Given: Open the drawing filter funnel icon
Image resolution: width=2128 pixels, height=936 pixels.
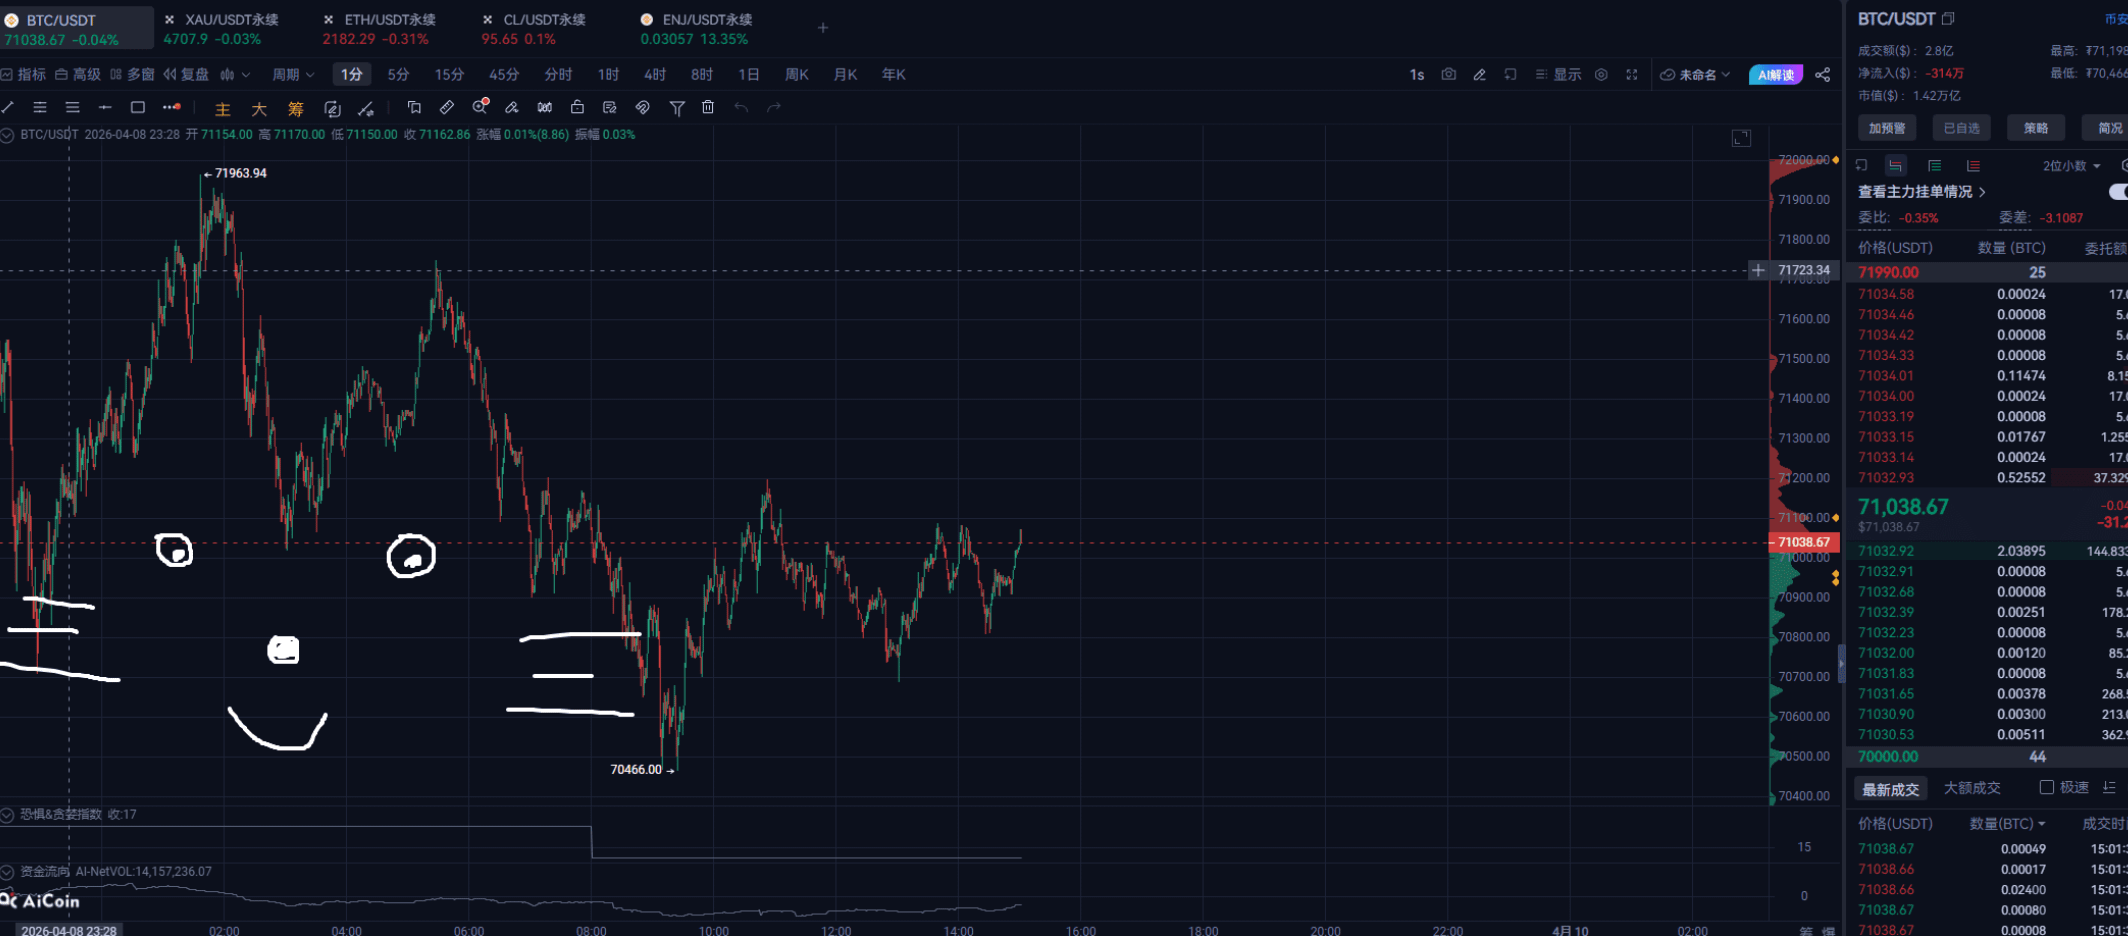Looking at the screenshot, I should tap(677, 107).
